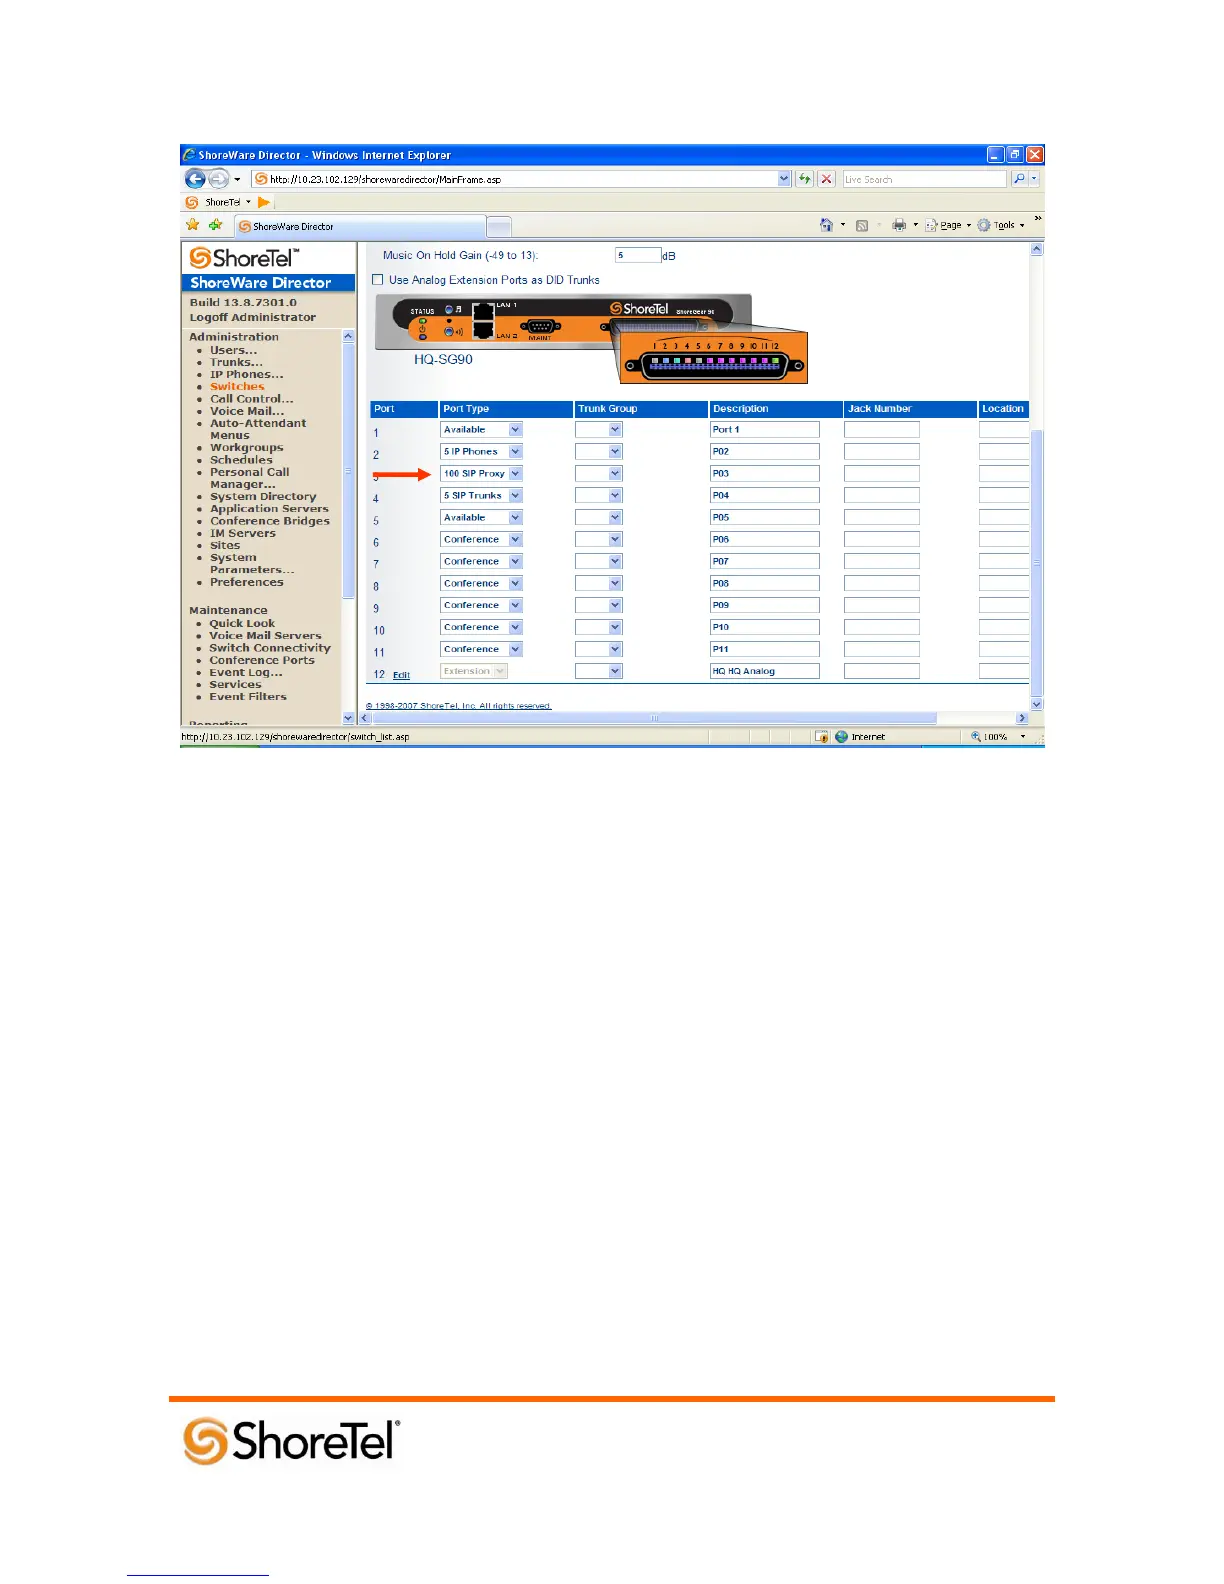Click the zoom level magnifier in status bar
This screenshot has height=1584, width=1224.
pos(976,736)
